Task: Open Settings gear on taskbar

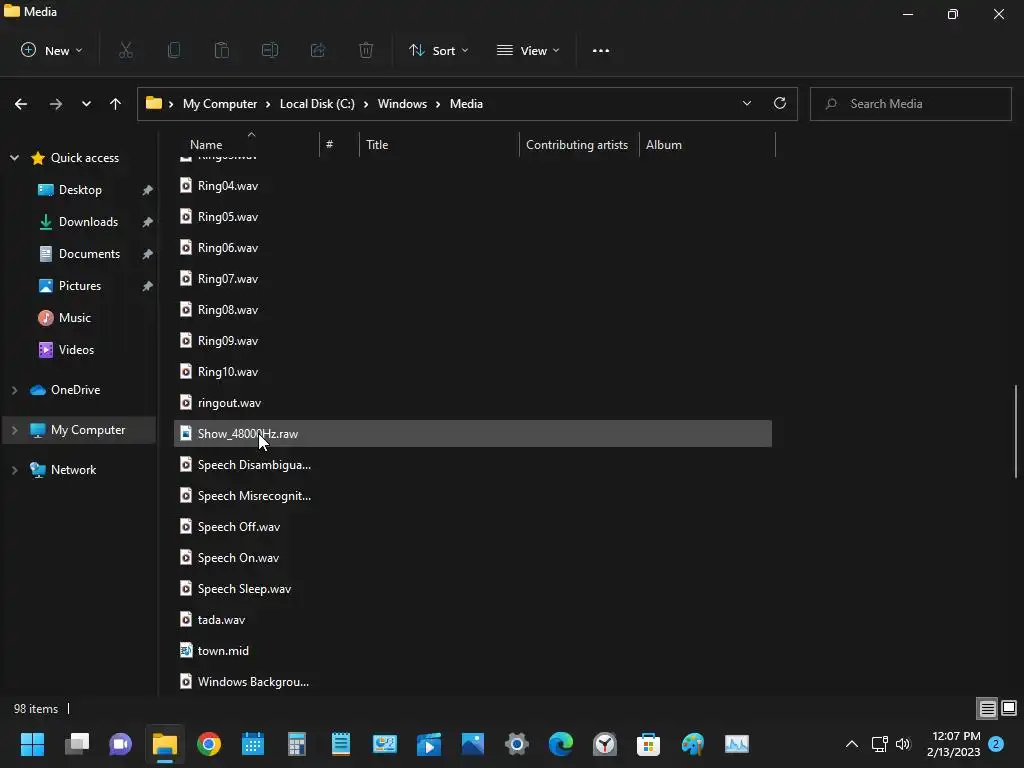Action: [x=517, y=744]
